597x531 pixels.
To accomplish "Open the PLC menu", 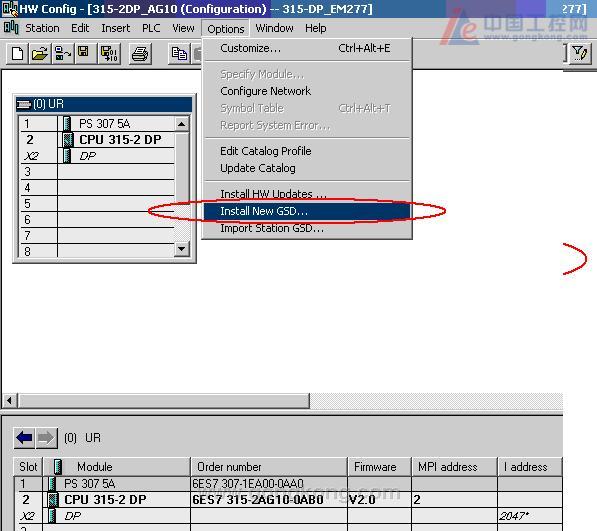I will (151, 28).
